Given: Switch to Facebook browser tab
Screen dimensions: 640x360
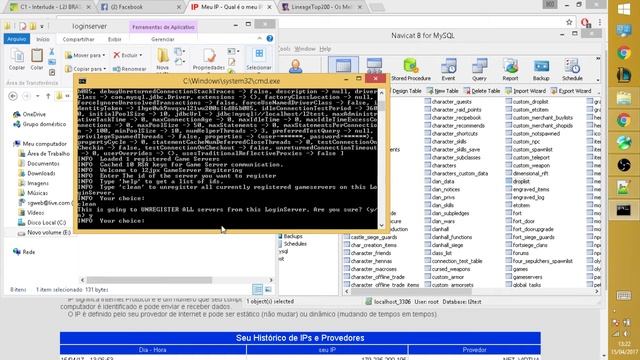Looking at the screenshot, I should pyautogui.click(x=140, y=7).
